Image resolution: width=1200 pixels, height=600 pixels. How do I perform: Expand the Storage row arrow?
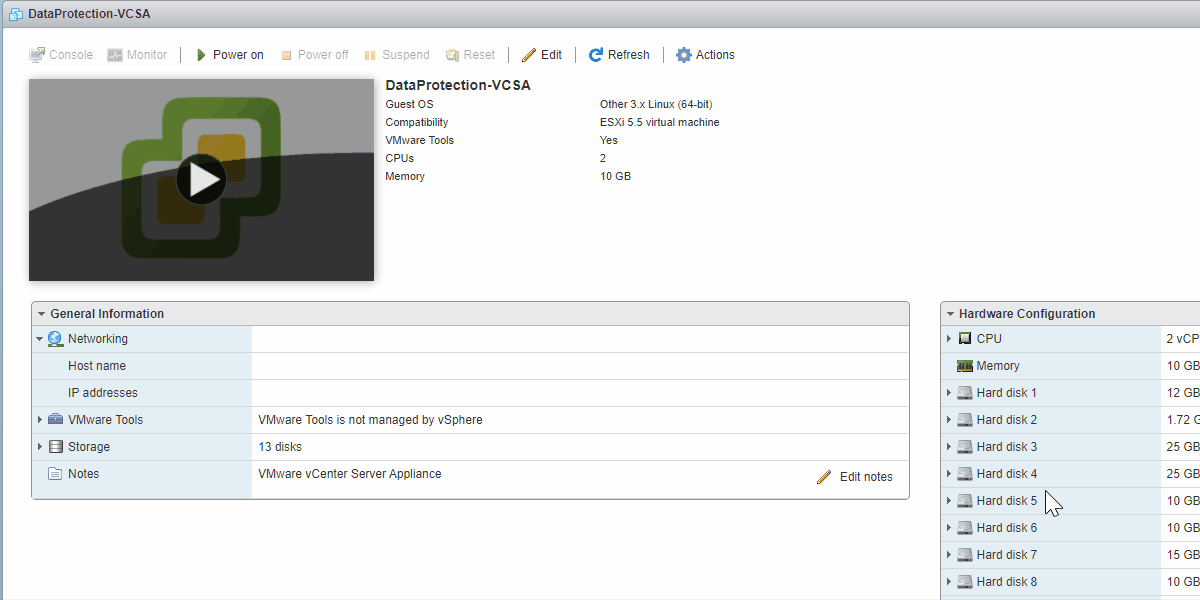(x=40, y=447)
